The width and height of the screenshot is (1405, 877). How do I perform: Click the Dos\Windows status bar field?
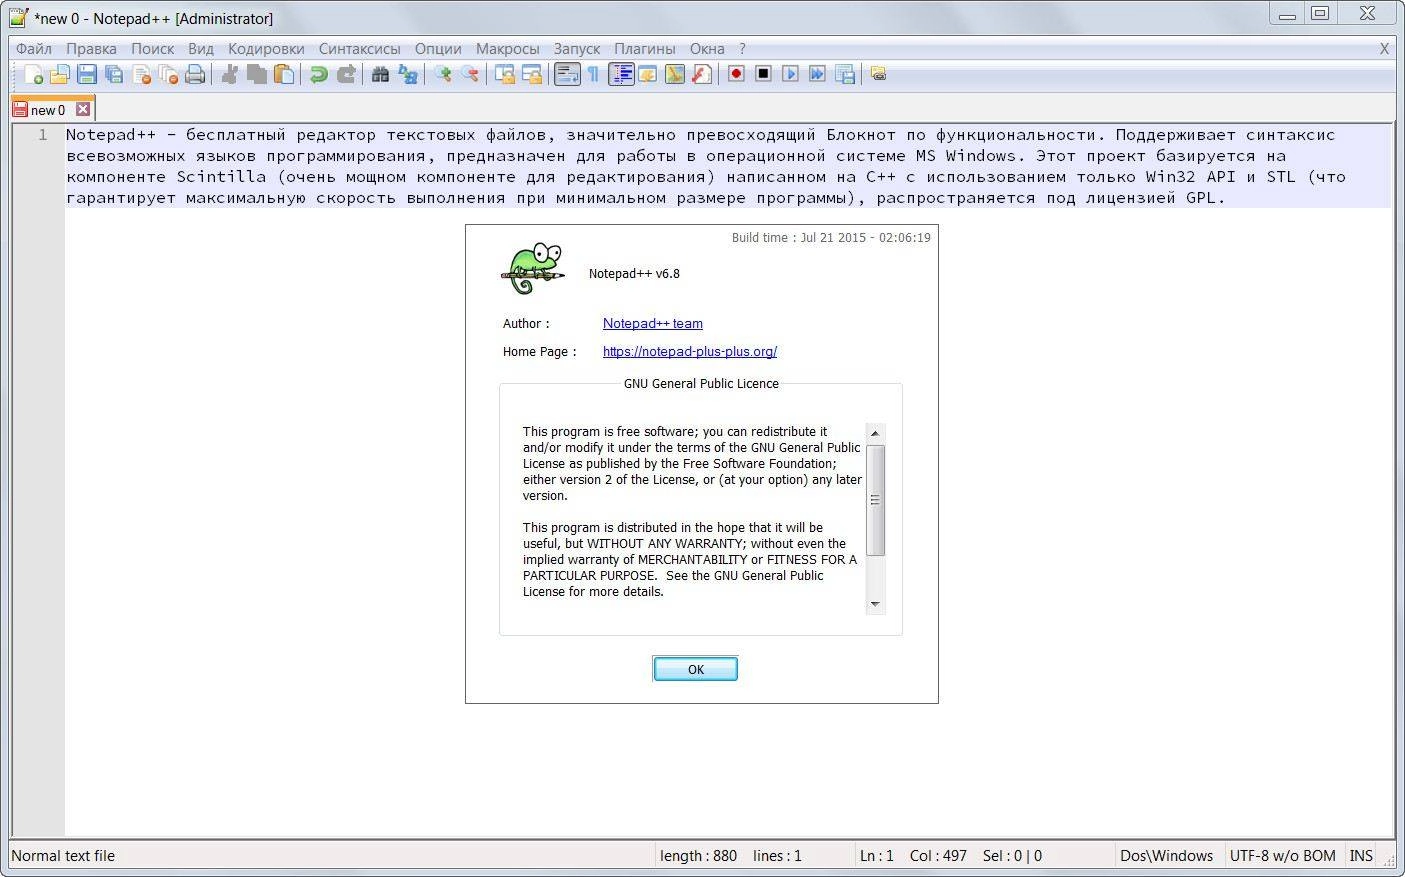point(1166,856)
